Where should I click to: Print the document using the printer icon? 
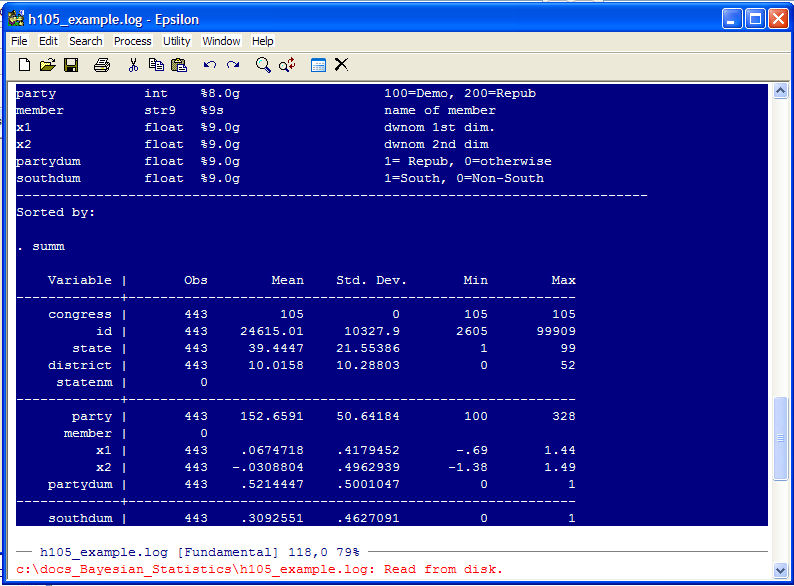coord(101,65)
